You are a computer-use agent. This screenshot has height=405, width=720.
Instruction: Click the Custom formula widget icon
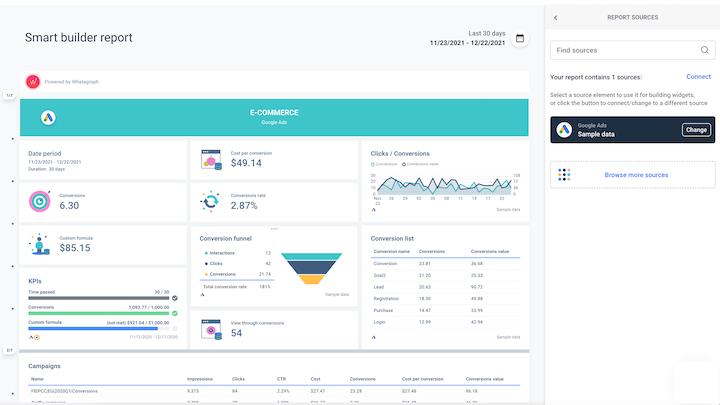tap(40, 244)
